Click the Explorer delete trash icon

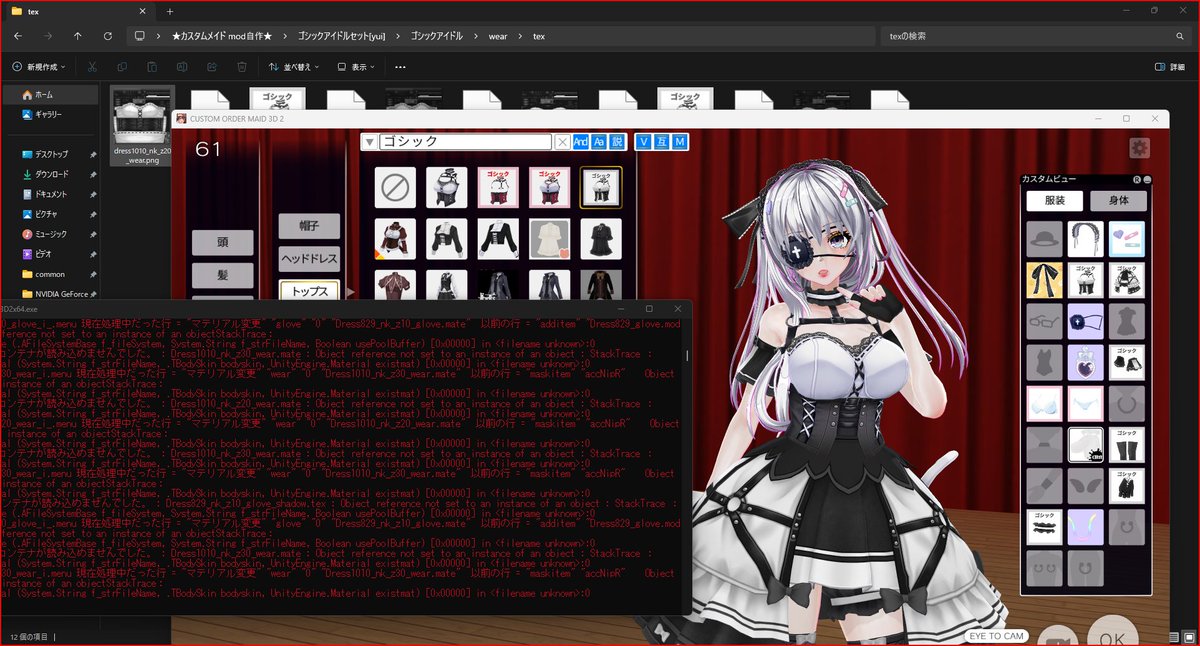242,67
